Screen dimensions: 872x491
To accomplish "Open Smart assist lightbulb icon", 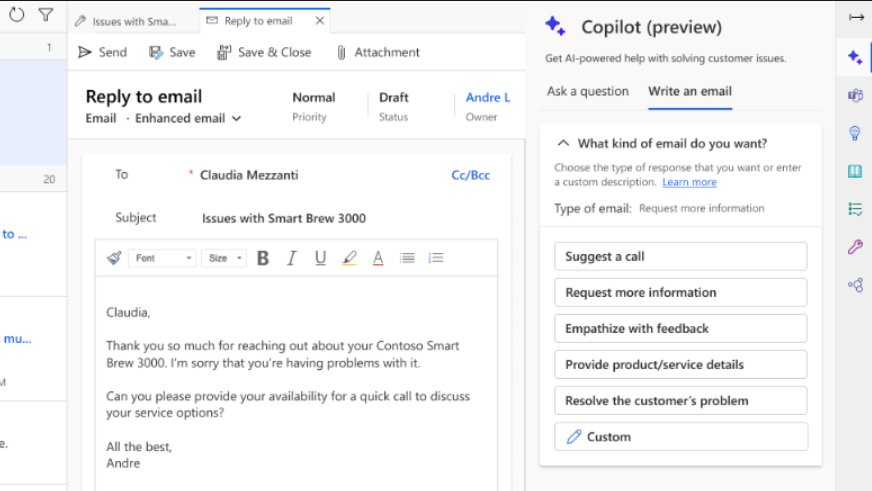I will tap(855, 133).
